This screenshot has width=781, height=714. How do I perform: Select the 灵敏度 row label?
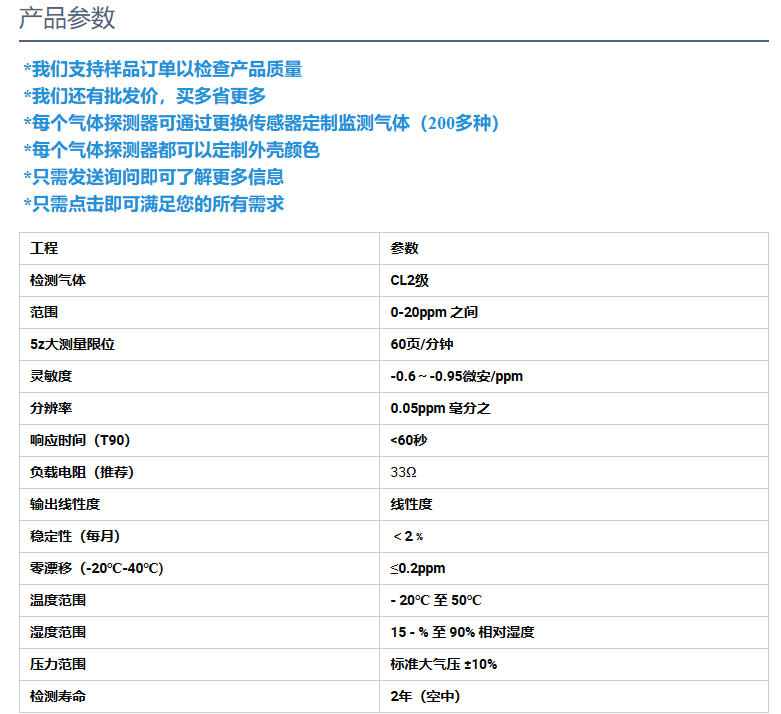[51, 376]
